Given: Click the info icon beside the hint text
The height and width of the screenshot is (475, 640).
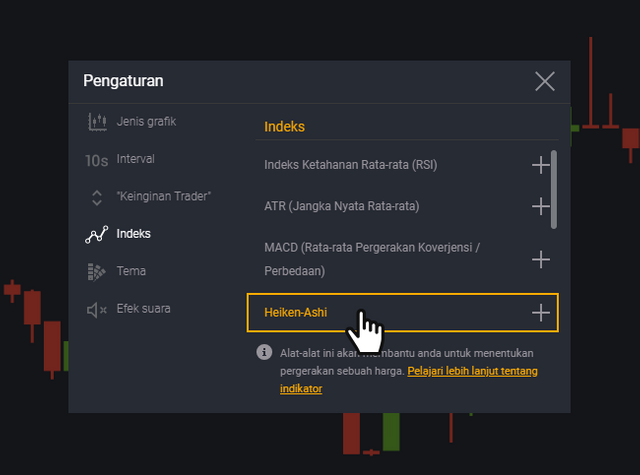Looking at the screenshot, I should [x=264, y=351].
